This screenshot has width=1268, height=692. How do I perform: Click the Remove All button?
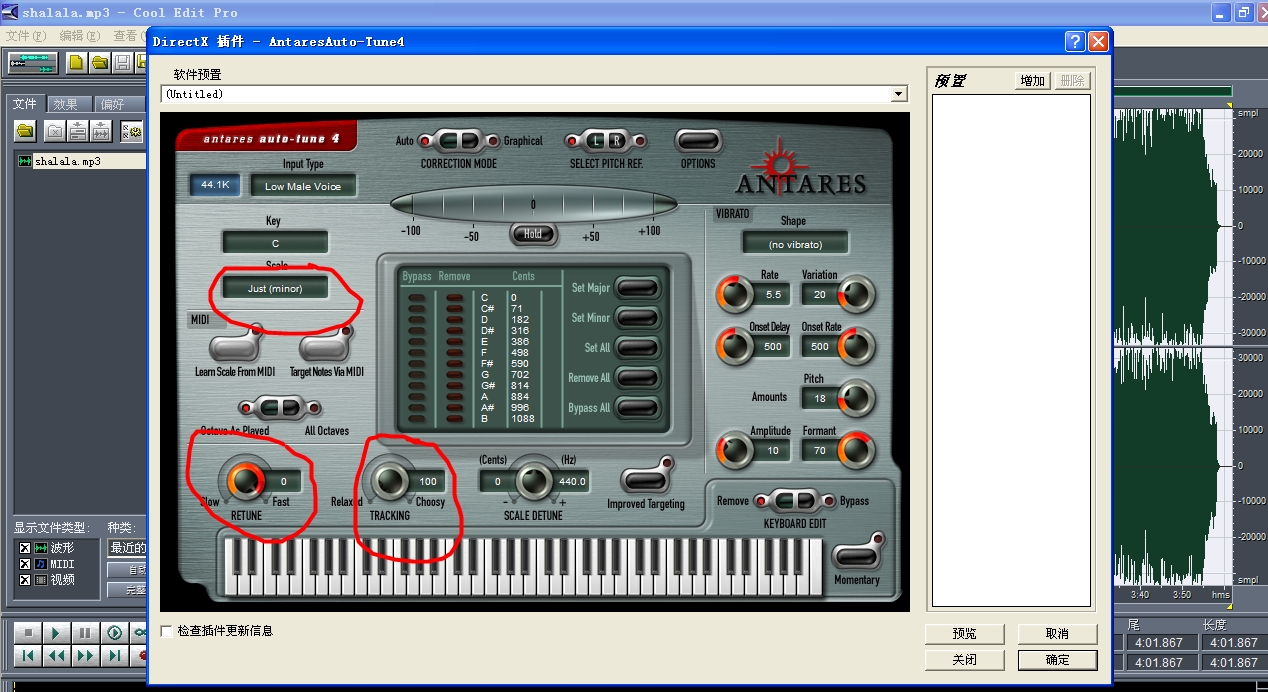pyautogui.click(x=640, y=378)
